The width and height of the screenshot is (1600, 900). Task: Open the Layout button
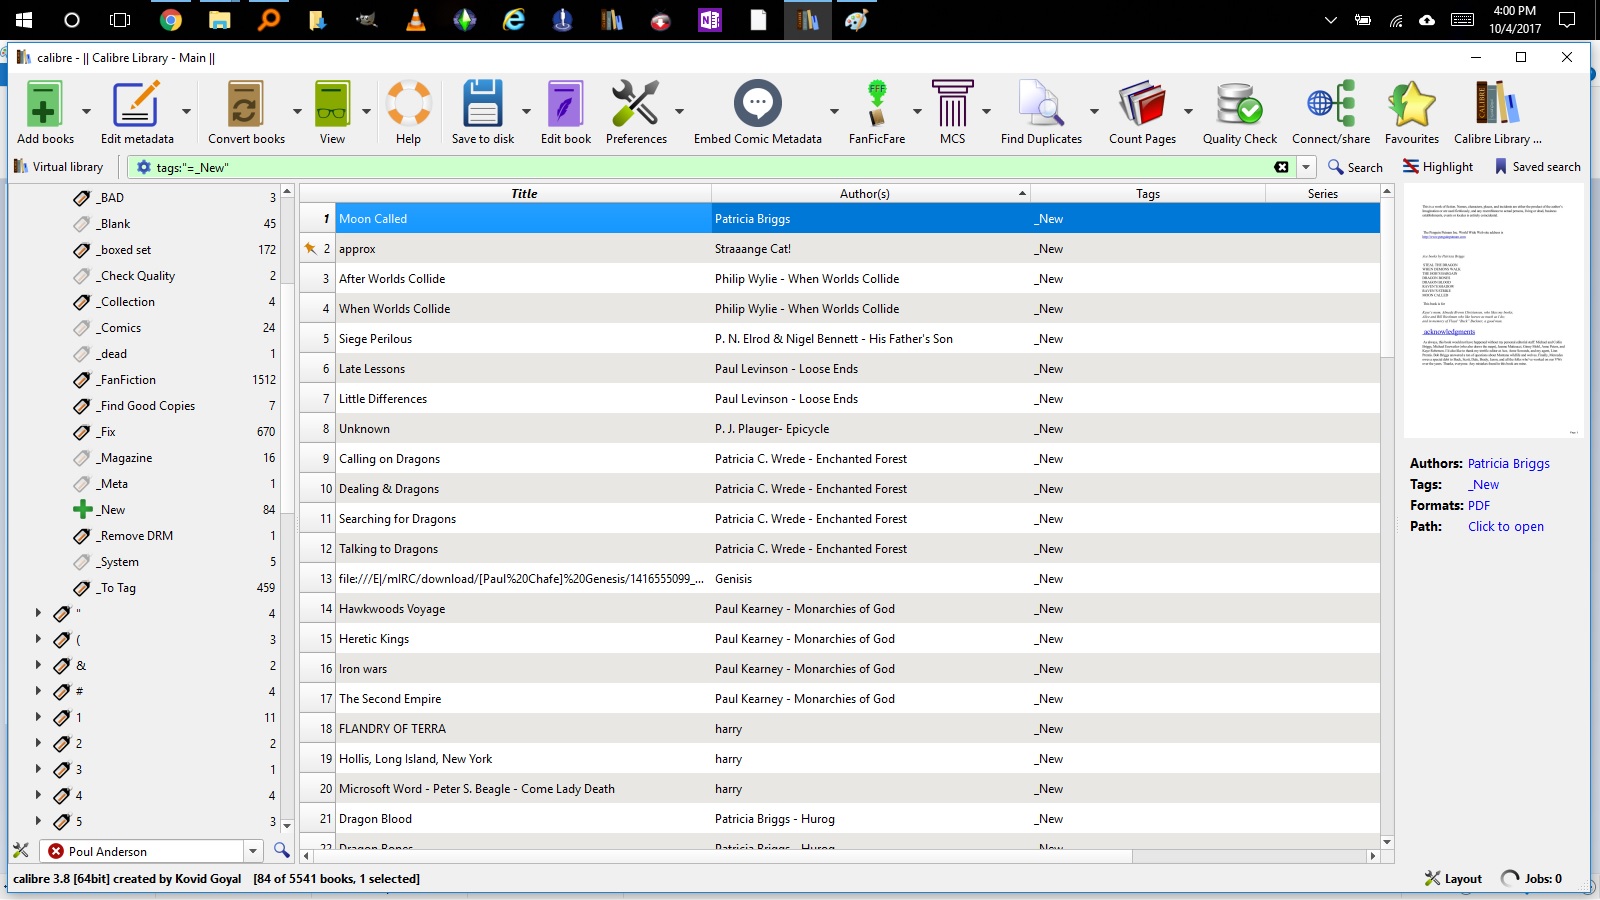(x=1453, y=879)
